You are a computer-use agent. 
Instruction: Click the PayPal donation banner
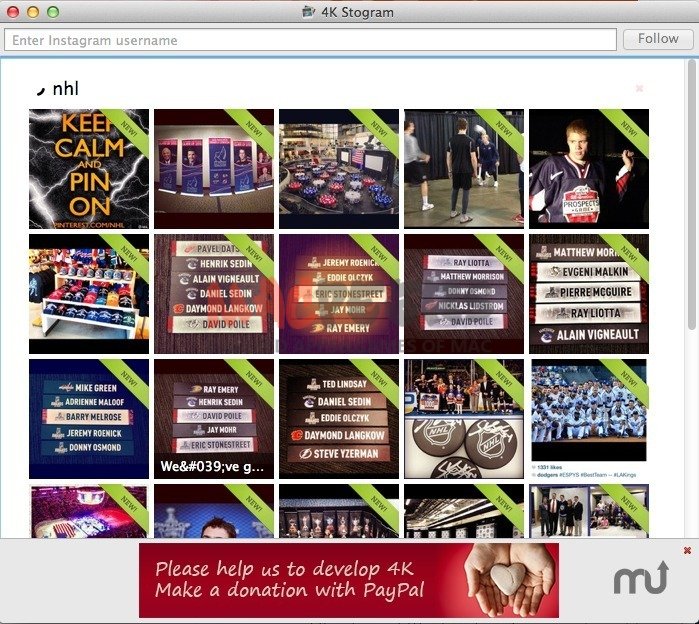point(349,580)
